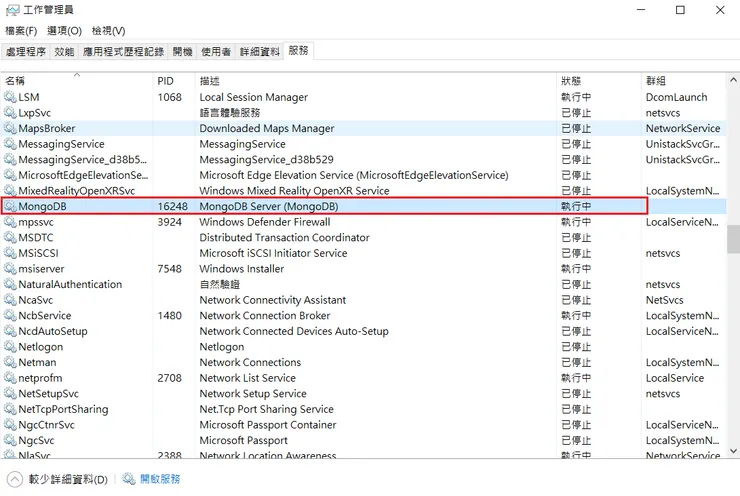Open the 詳細資料 tab
This screenshot has height=496, width=740.
(259, 51)
